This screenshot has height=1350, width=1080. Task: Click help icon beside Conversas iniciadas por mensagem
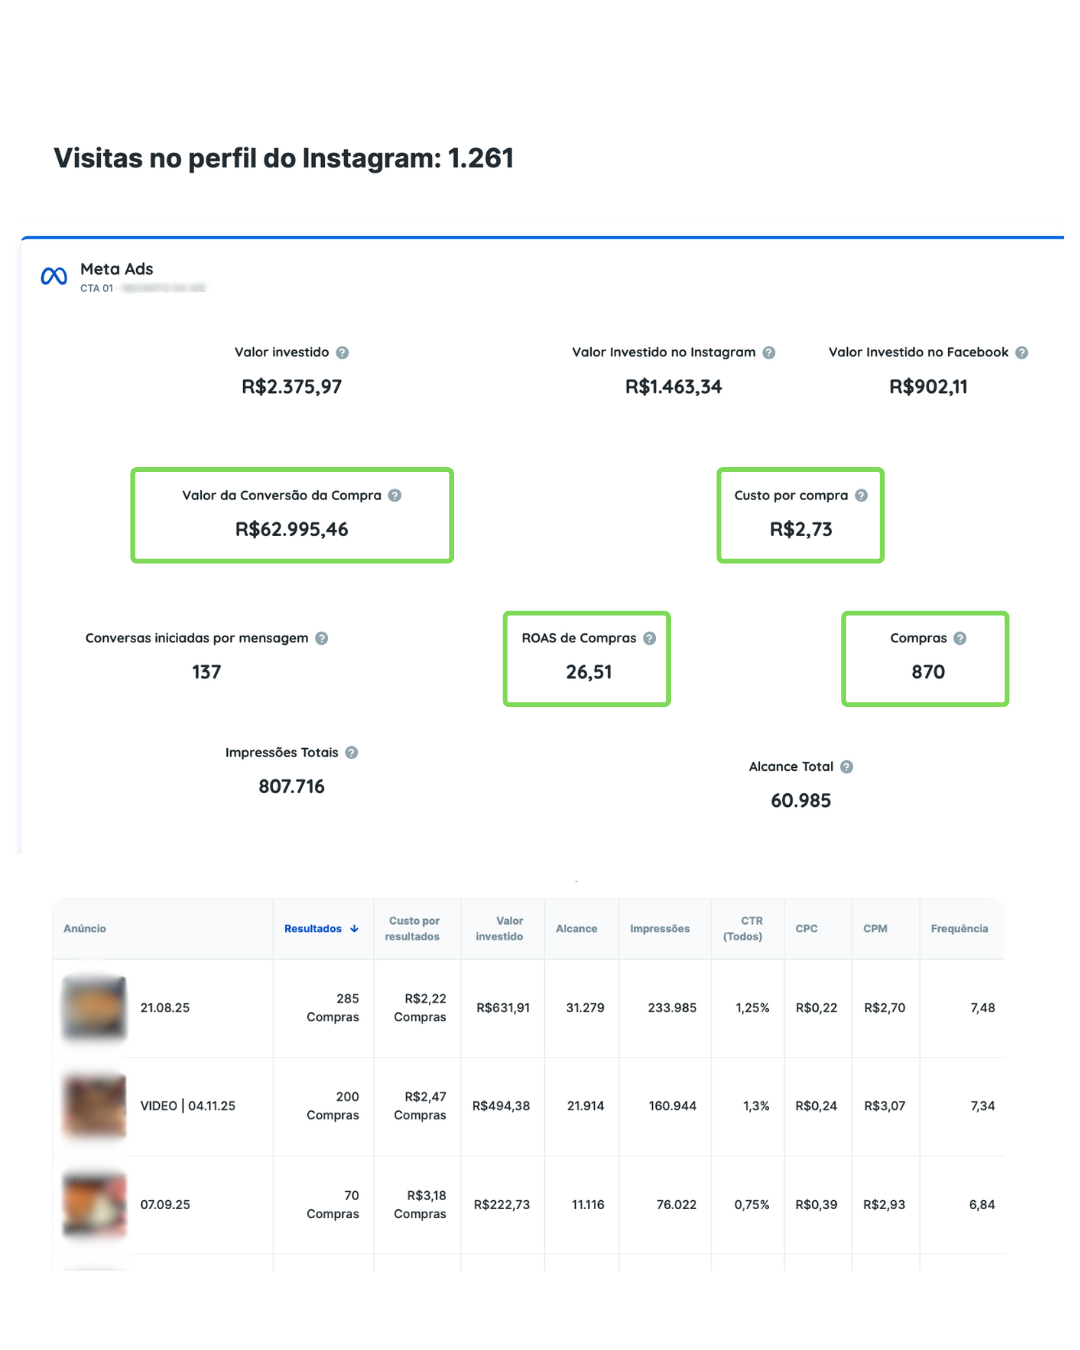coord(322,639)
